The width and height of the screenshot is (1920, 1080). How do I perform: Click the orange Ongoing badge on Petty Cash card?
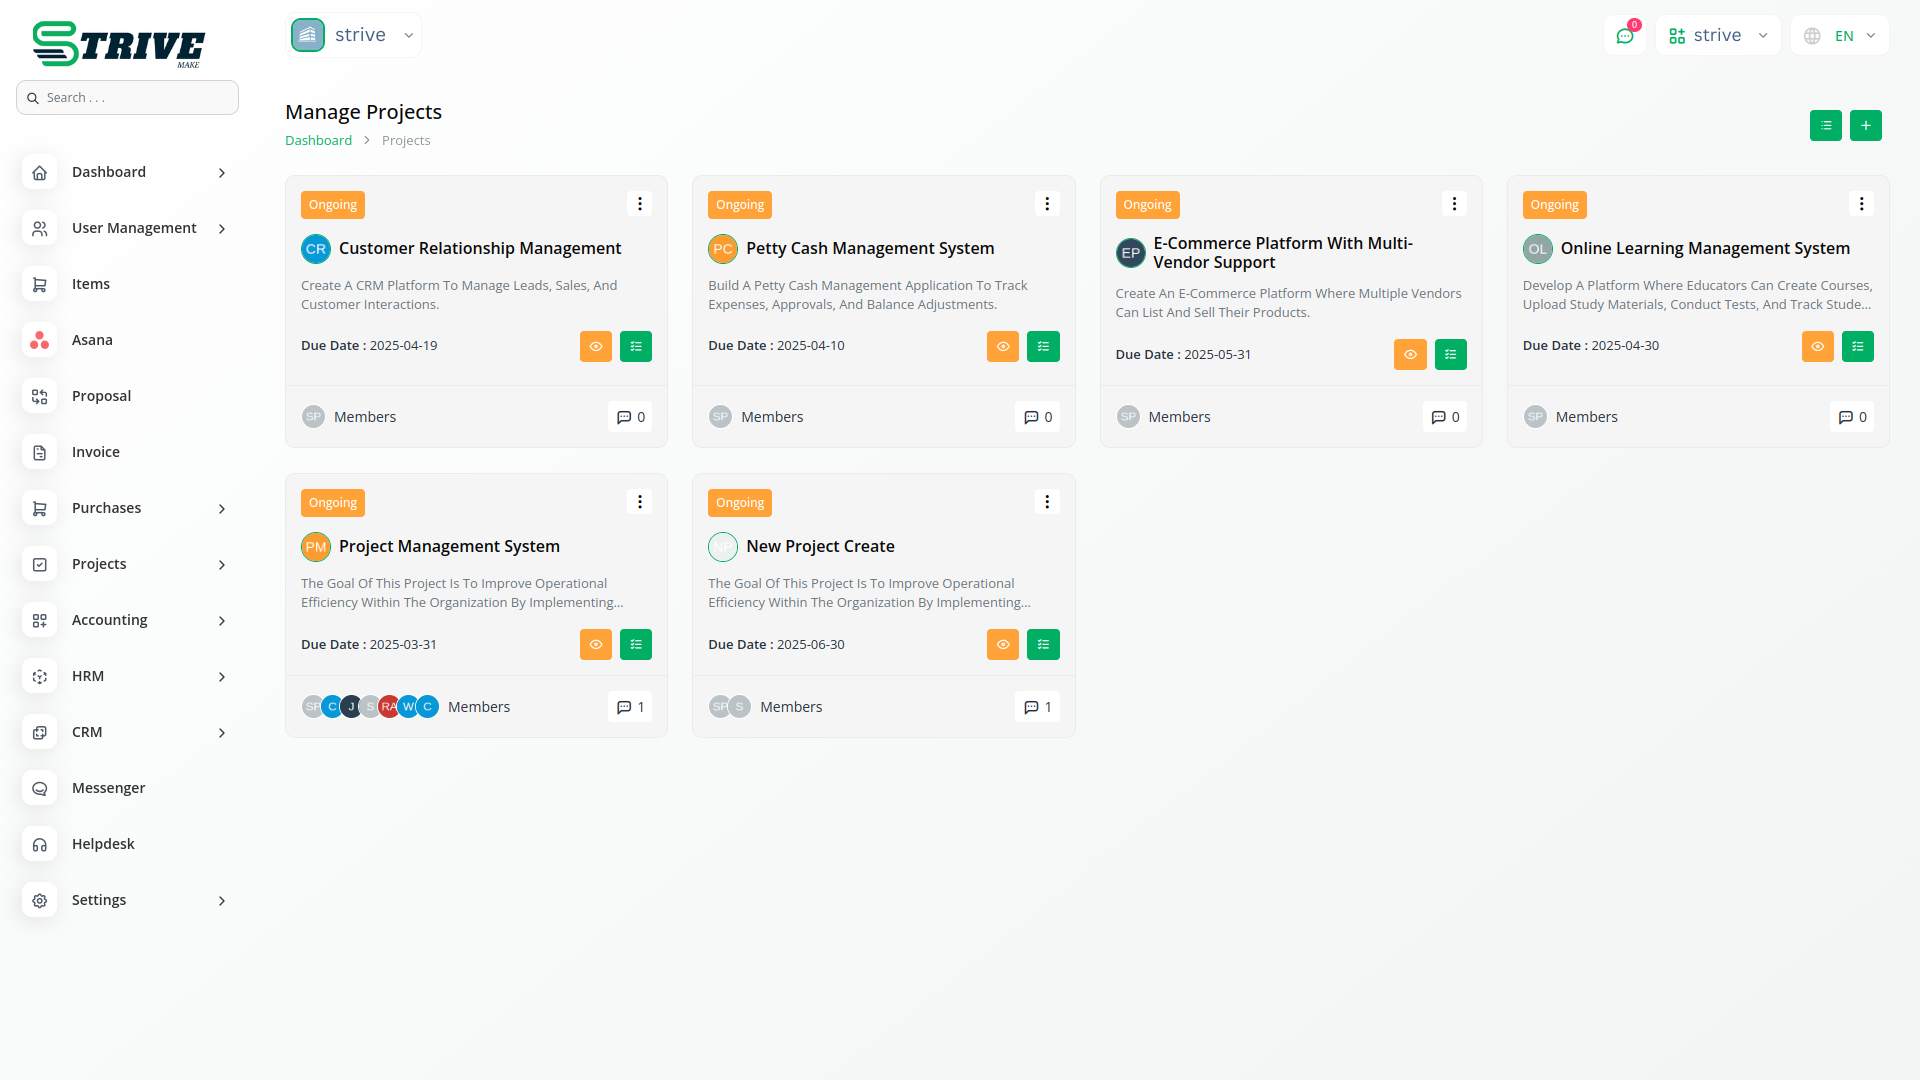click(x=740, y=205)
